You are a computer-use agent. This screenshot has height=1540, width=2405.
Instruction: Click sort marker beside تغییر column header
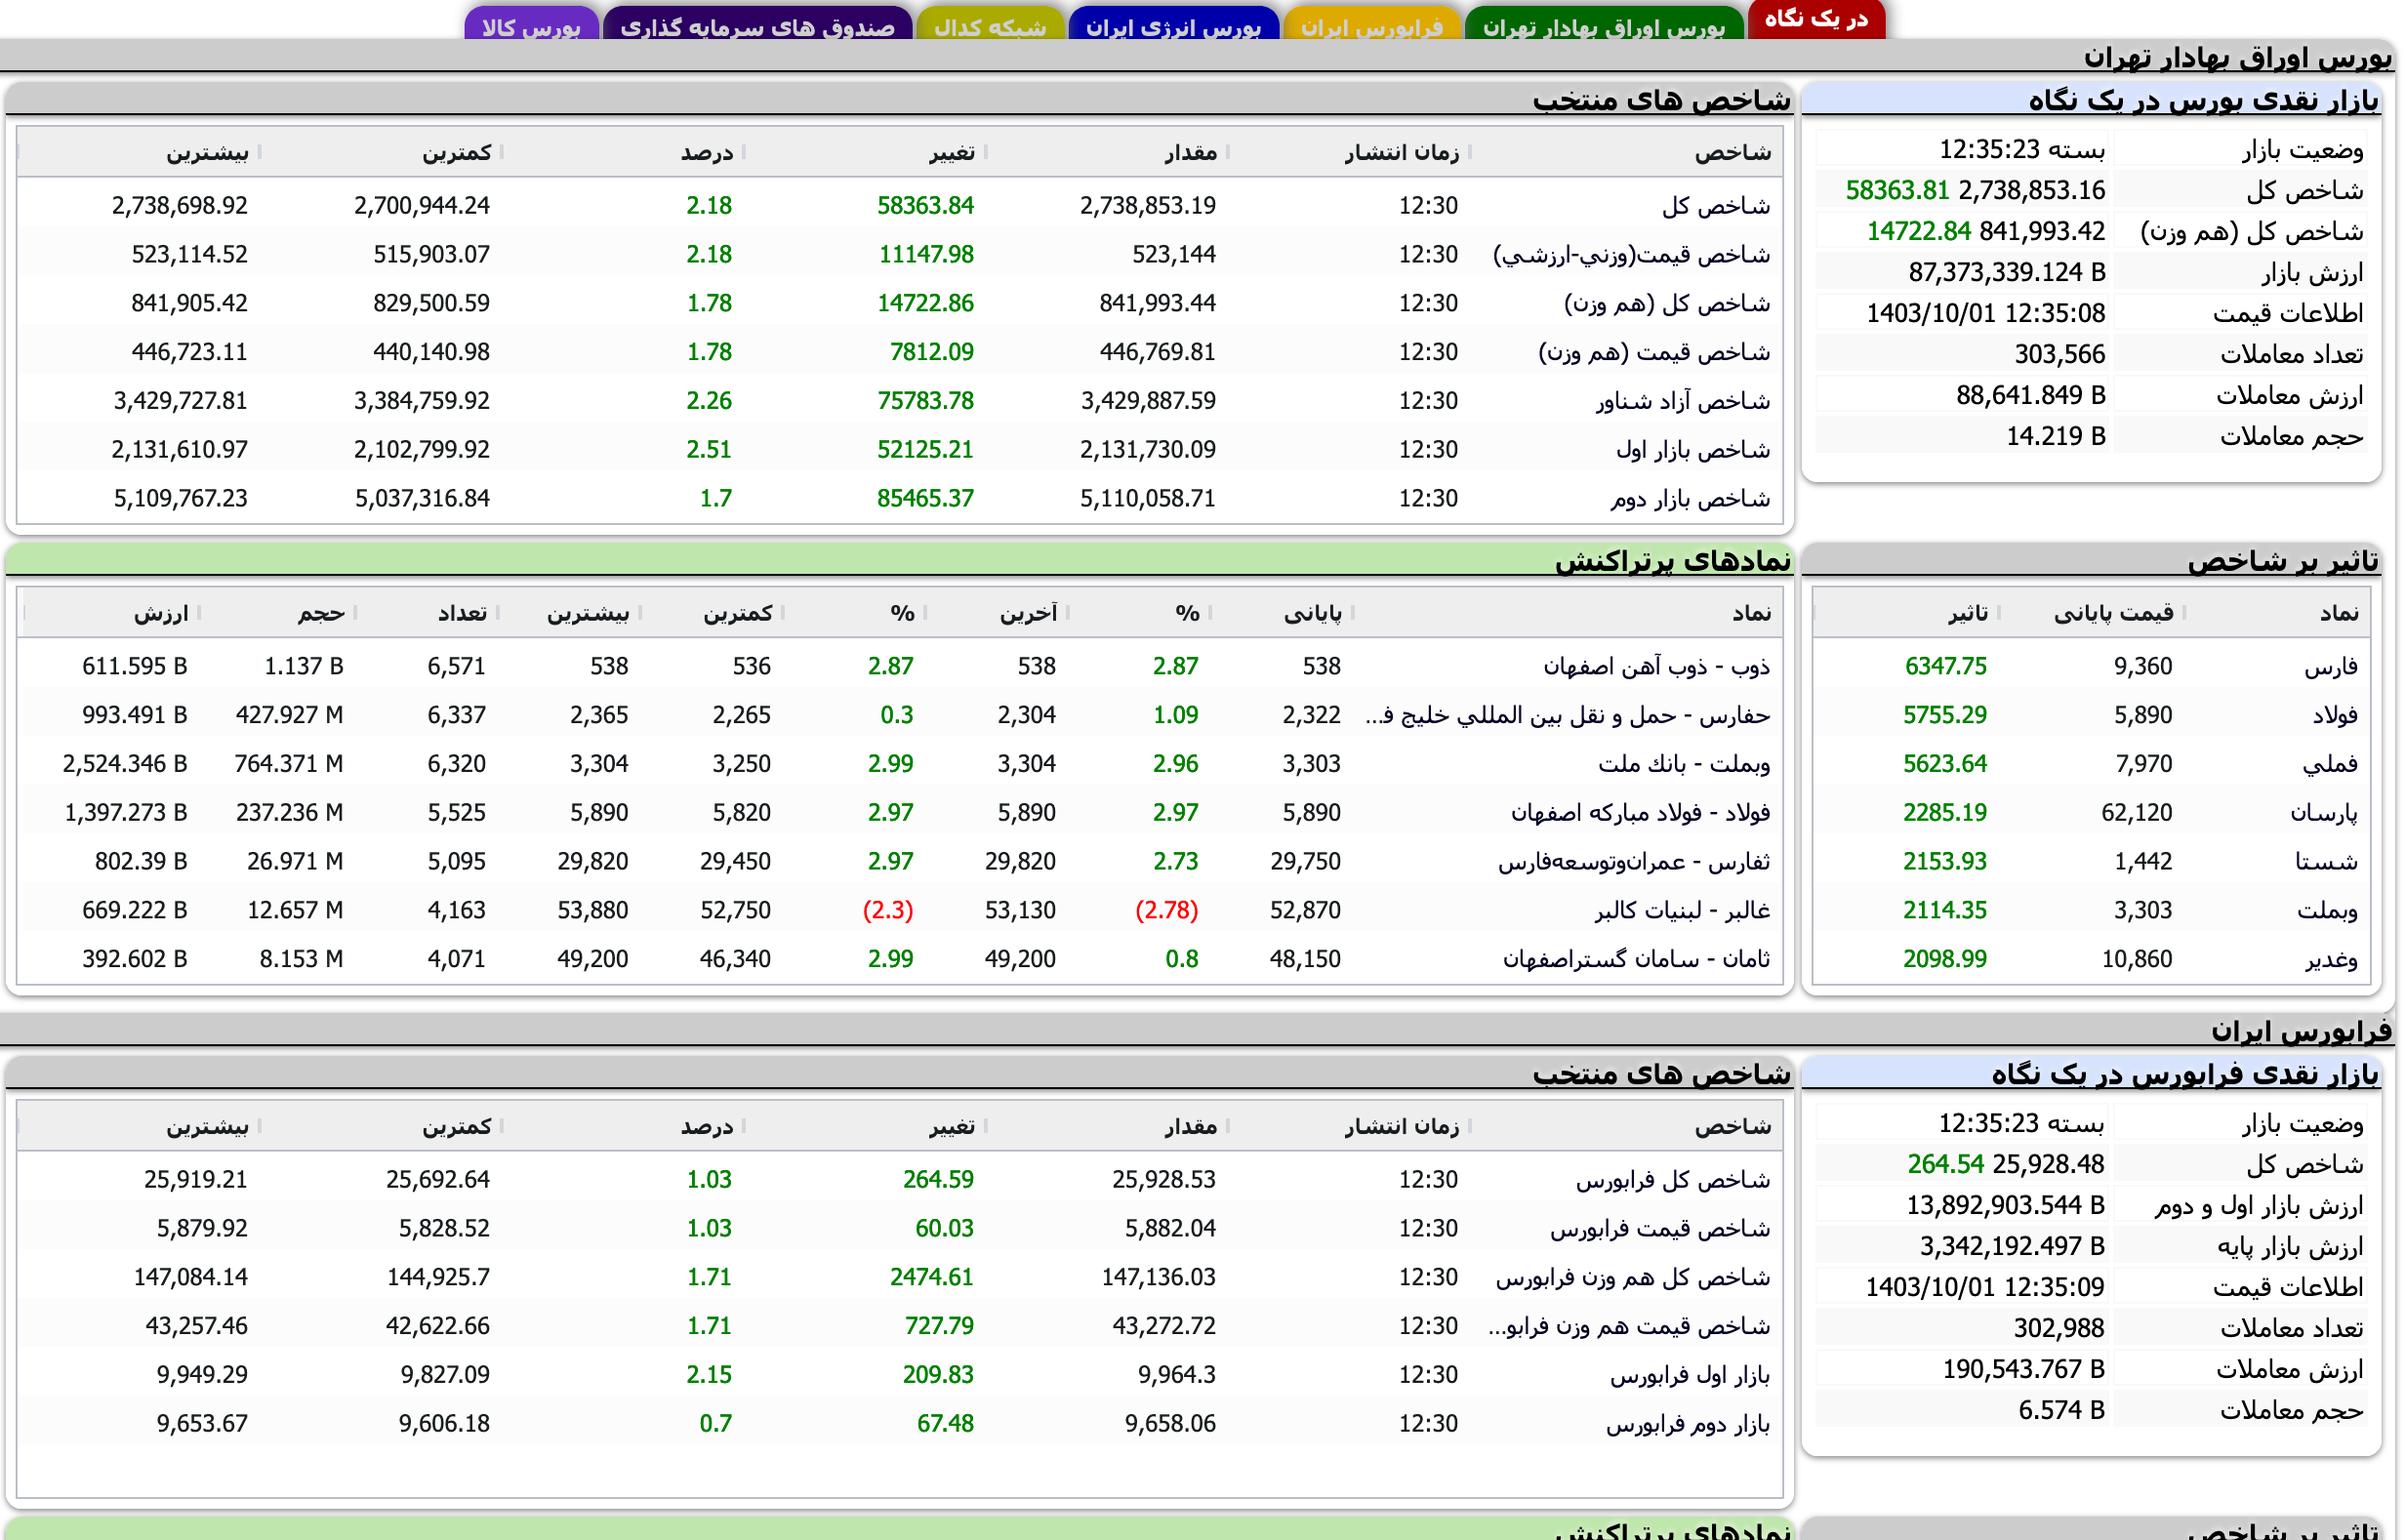pyautogui.click(x=988, y=152)
